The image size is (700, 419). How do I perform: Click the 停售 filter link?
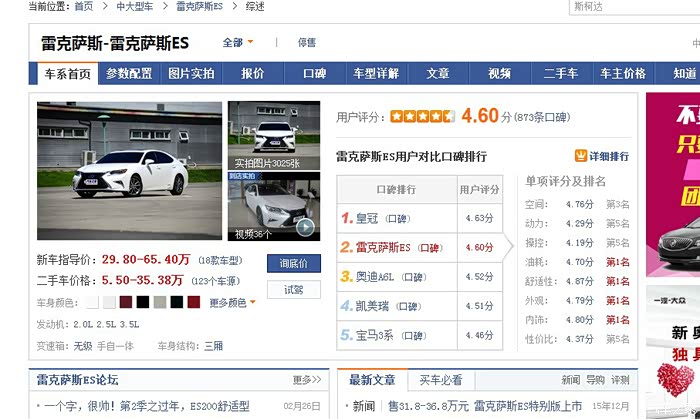tap(307, 42)
